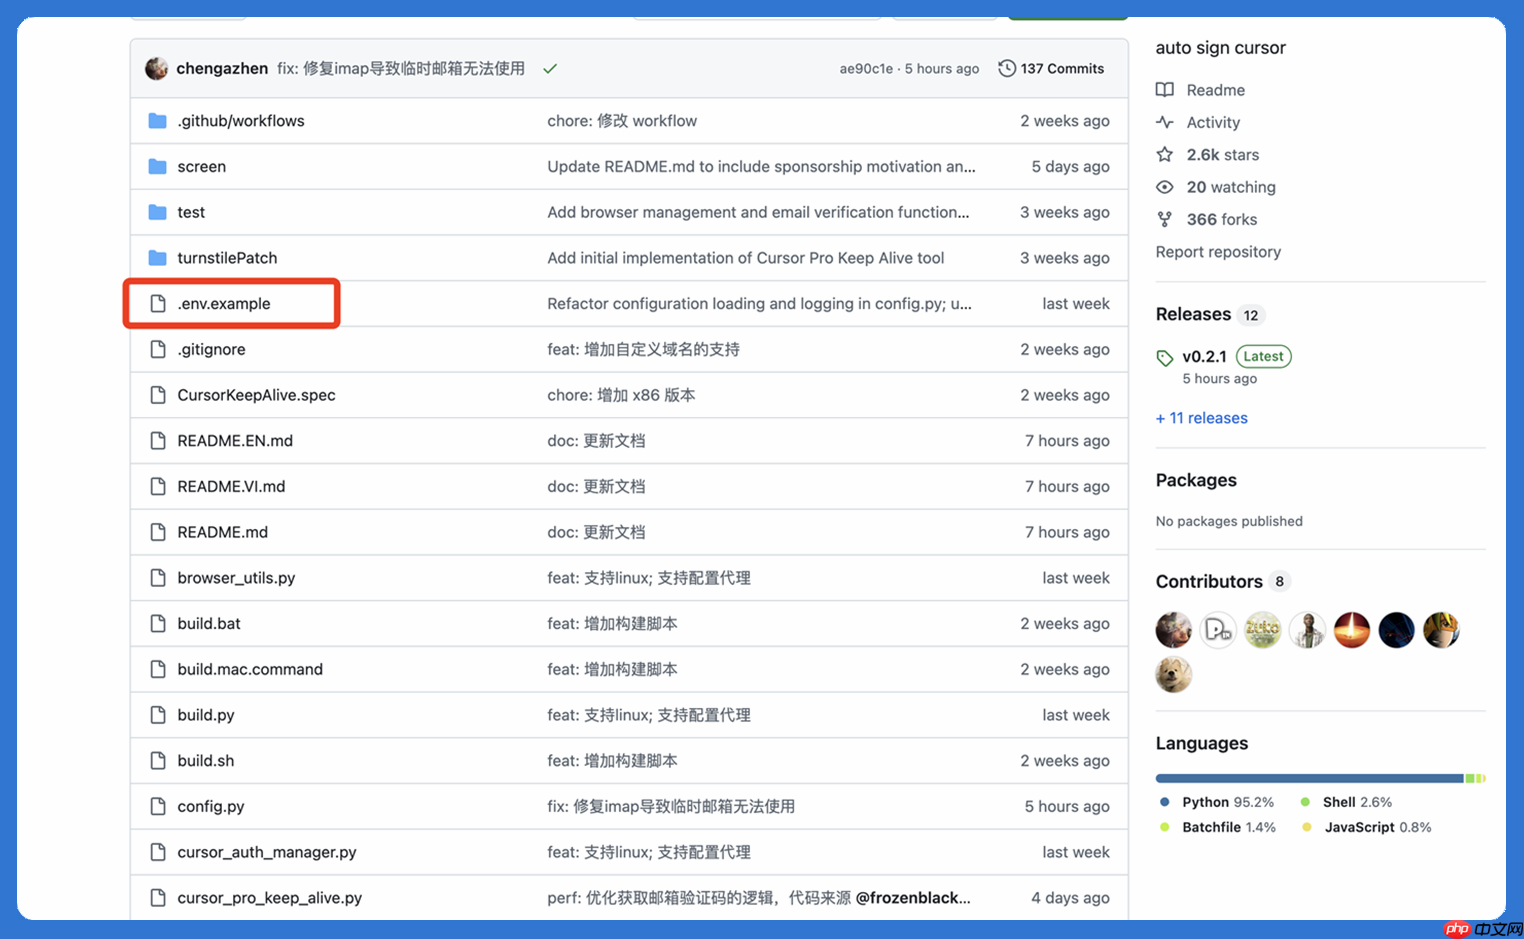
Task: Open the 'feat: 增加自定义域名的支持' commit message
Action: point(643,349)
